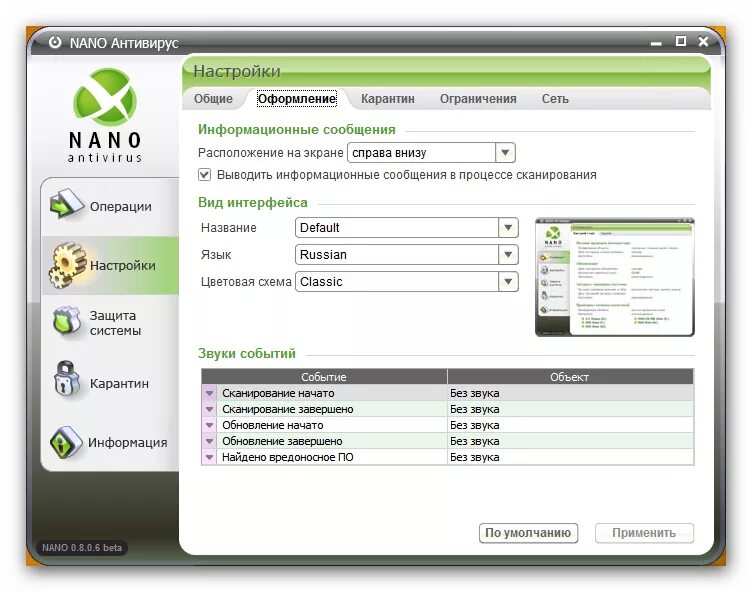Click Без звука for Найдено вредоносное ПО
This screenshot has height=592, width=752.
coord(474,457)
